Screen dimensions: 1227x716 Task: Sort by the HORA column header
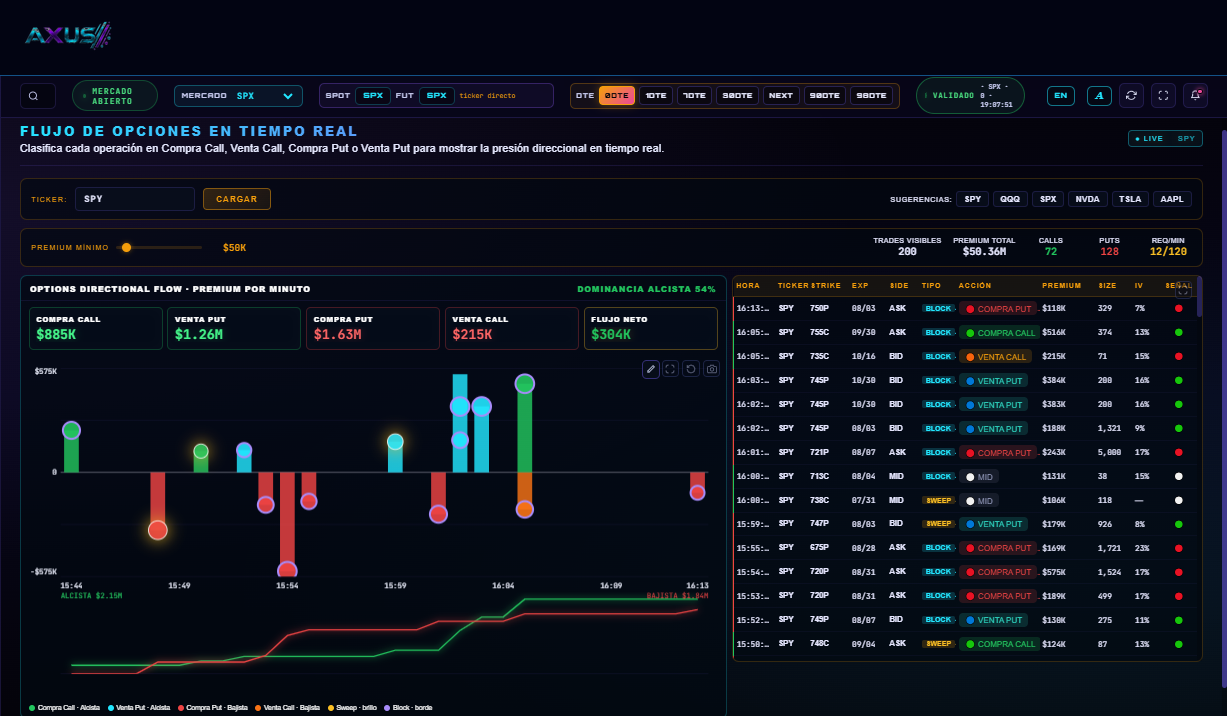tap(748, 285)
